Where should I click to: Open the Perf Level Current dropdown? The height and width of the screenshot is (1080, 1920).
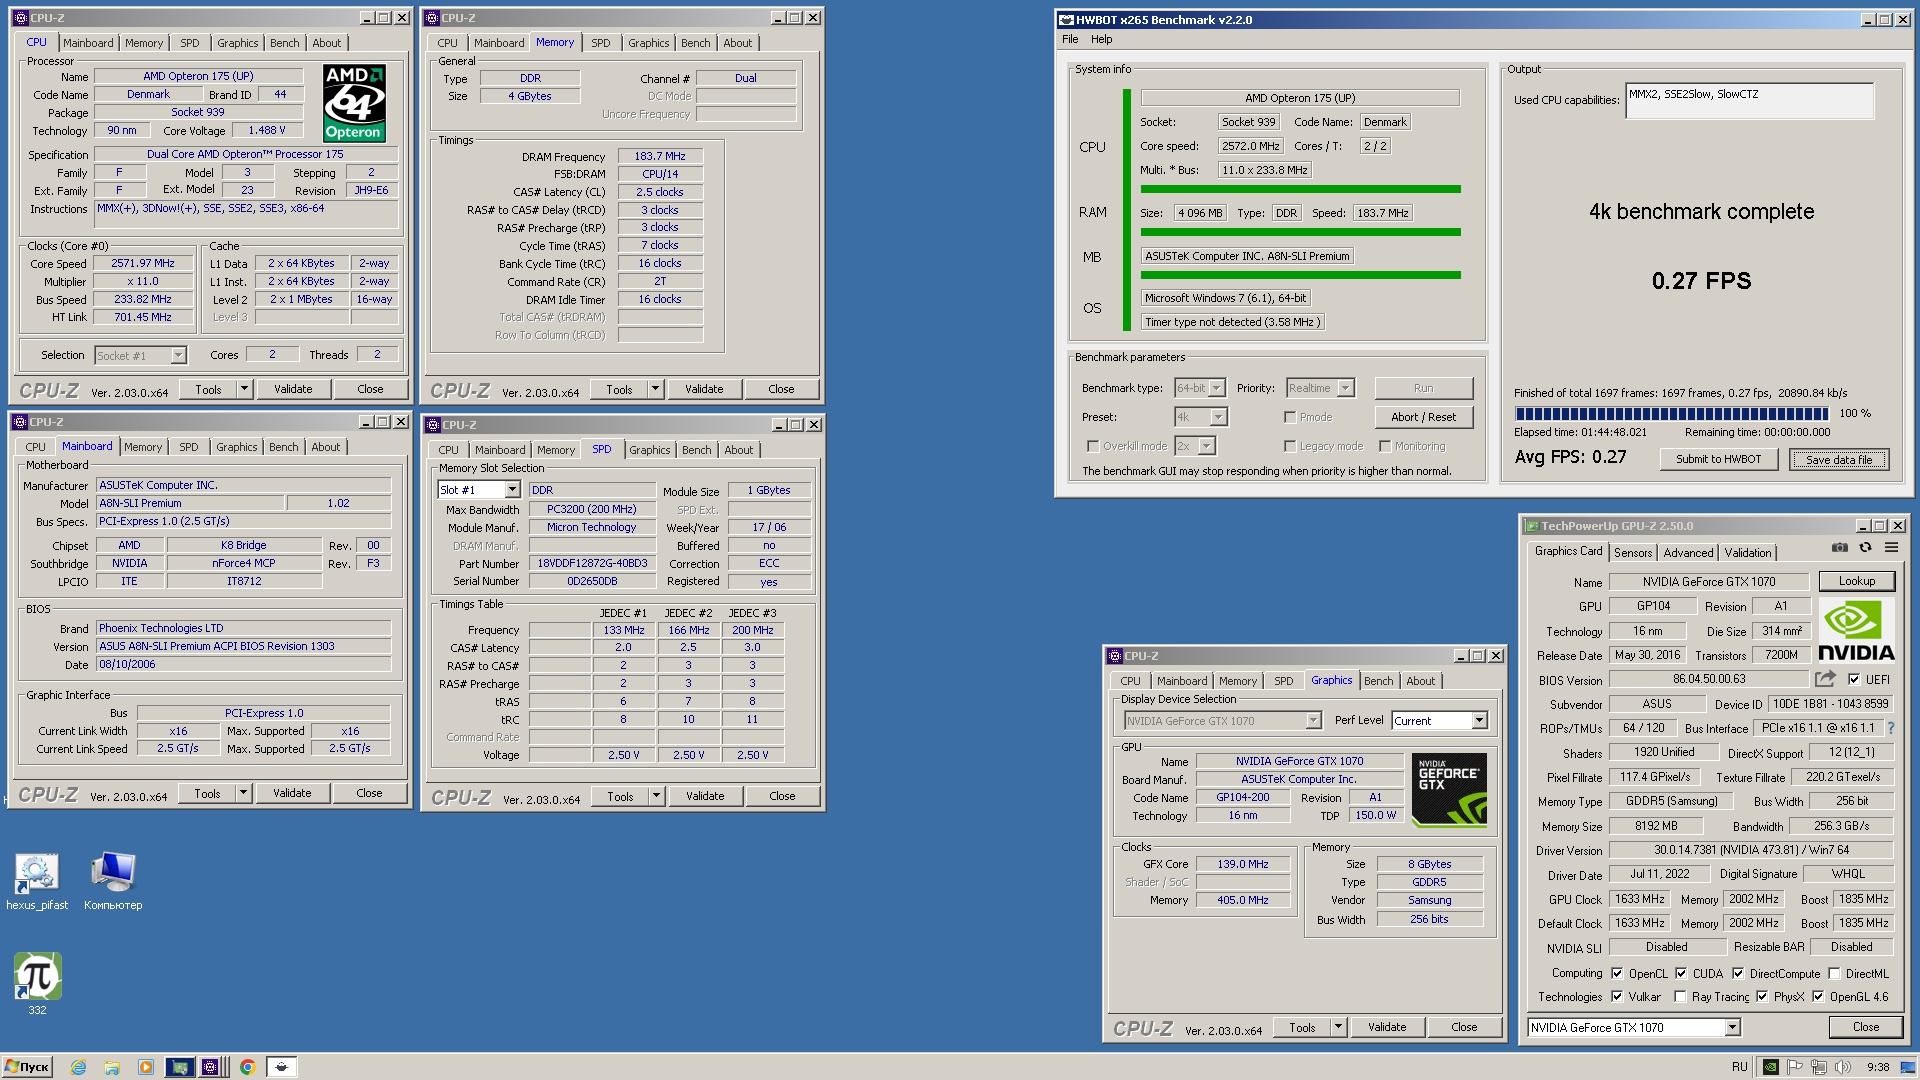pyautogui.click(x=1479, y=721)
